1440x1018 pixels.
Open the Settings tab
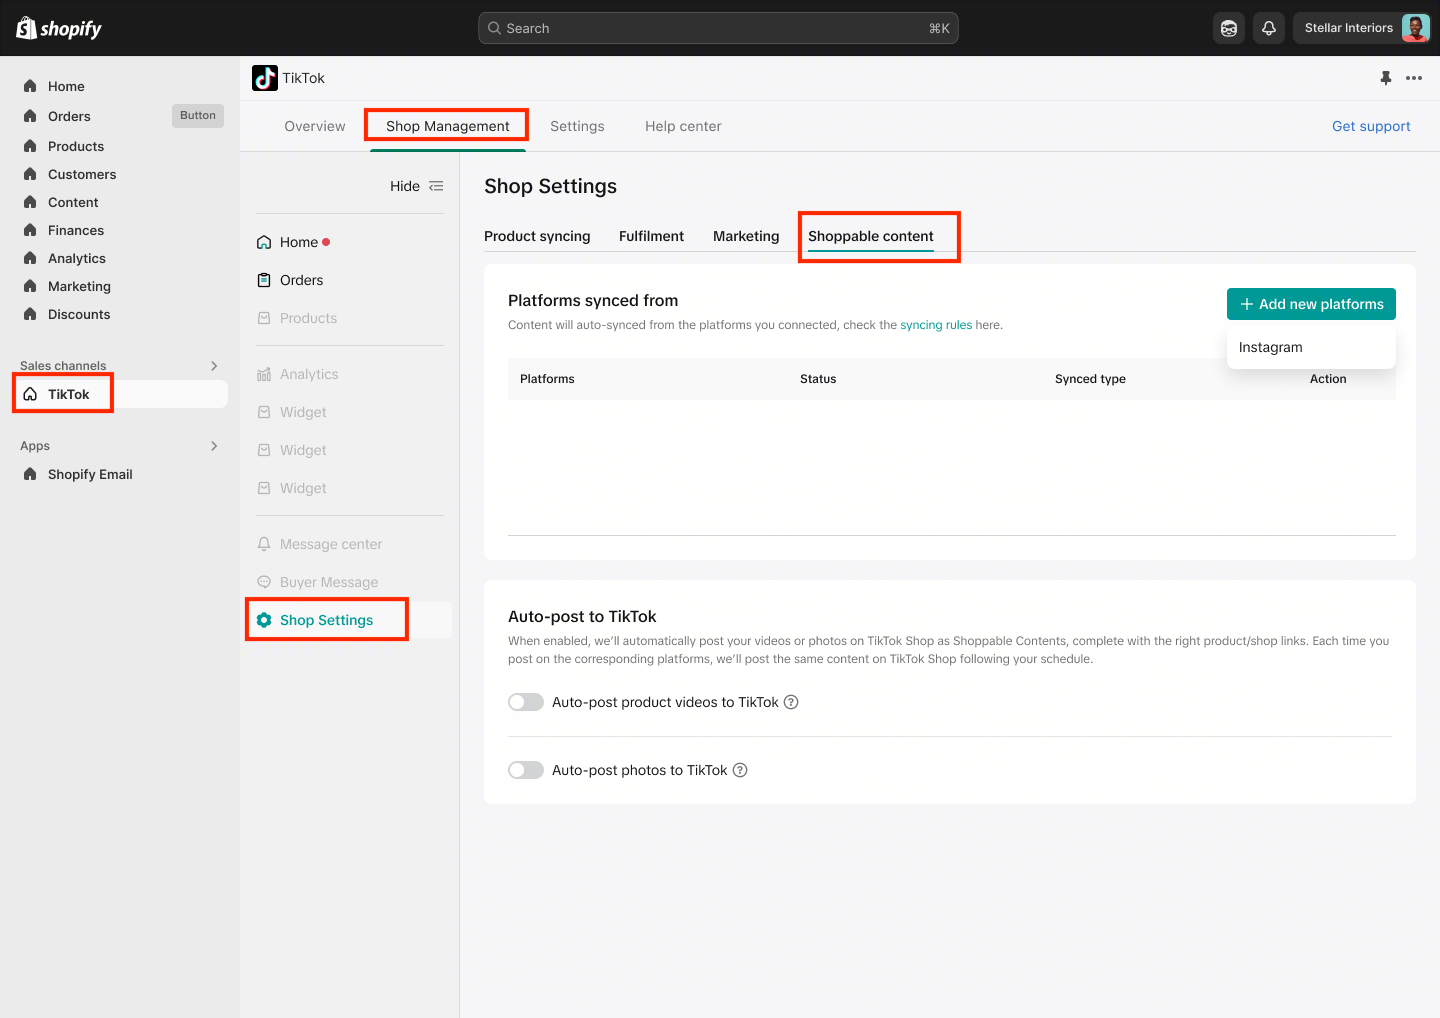577,126
